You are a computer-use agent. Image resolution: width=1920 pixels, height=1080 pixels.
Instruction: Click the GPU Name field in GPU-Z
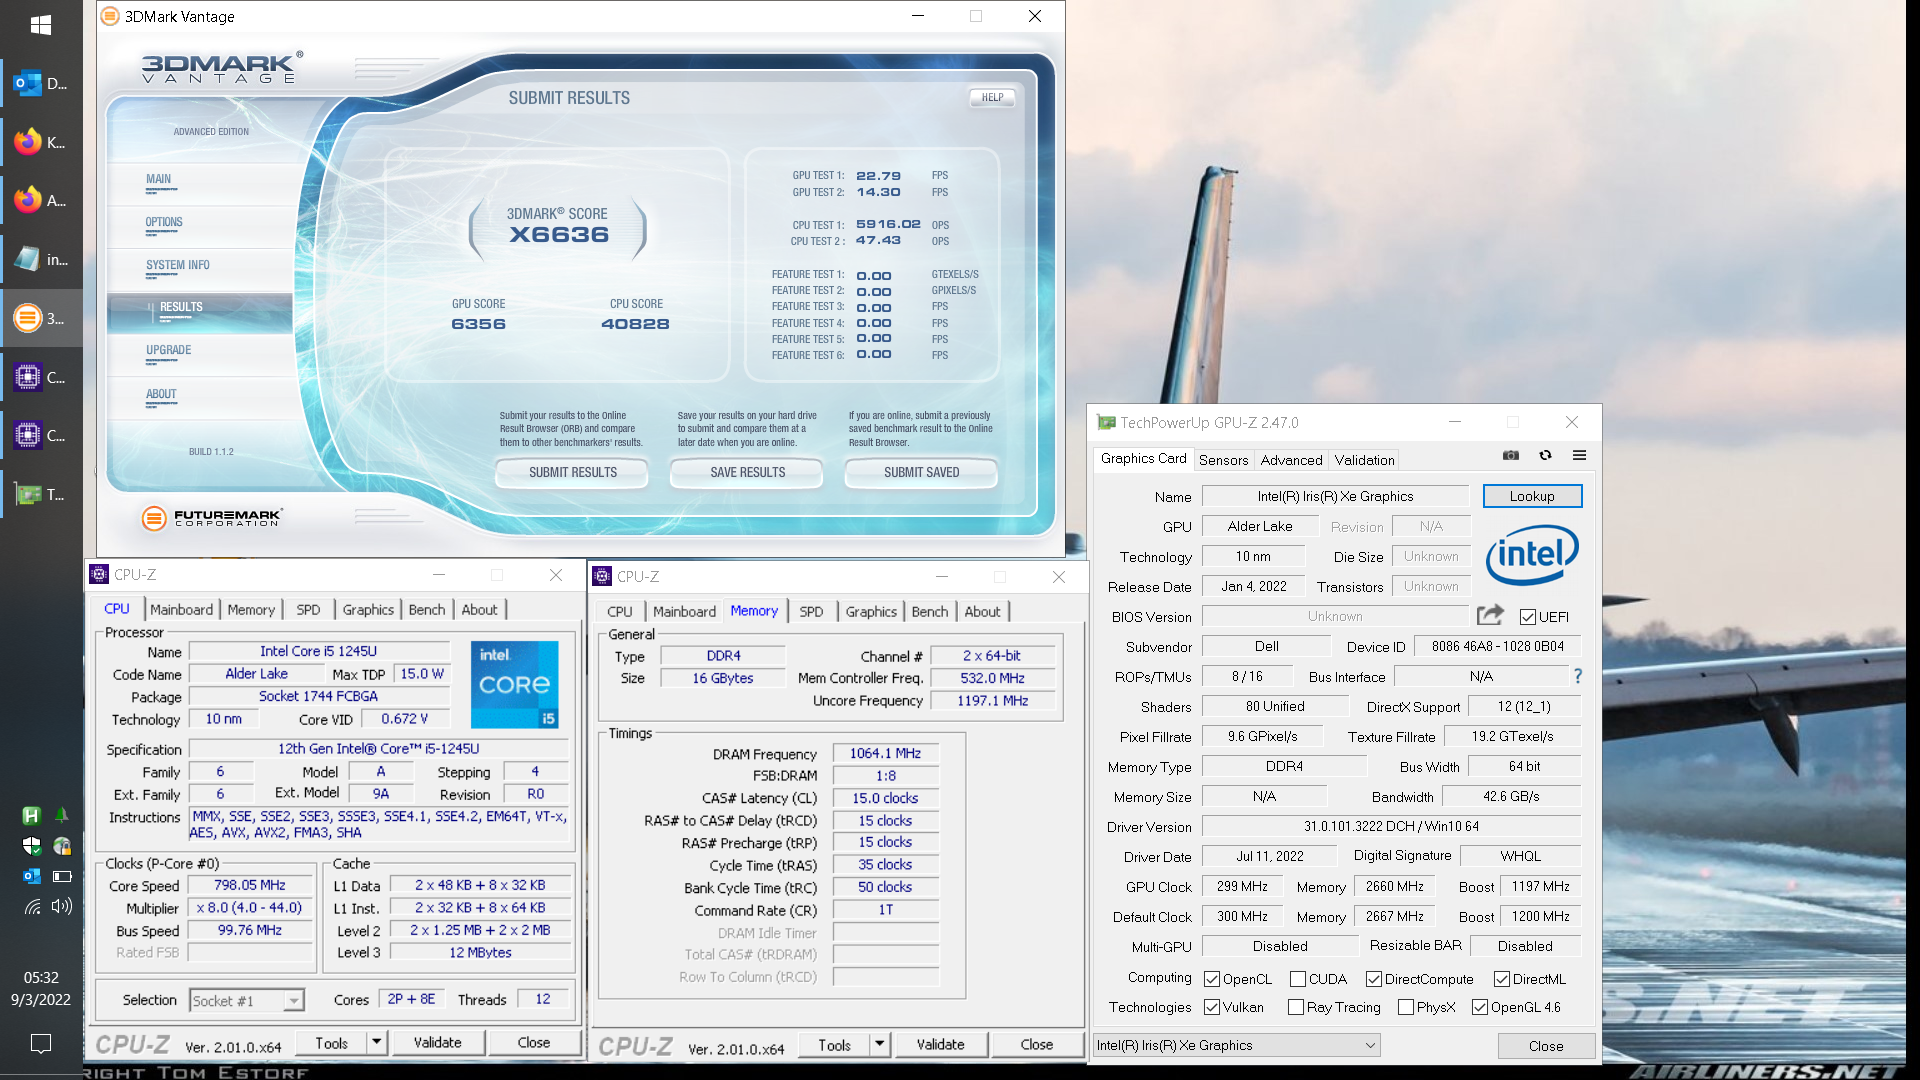(1335, 496)
